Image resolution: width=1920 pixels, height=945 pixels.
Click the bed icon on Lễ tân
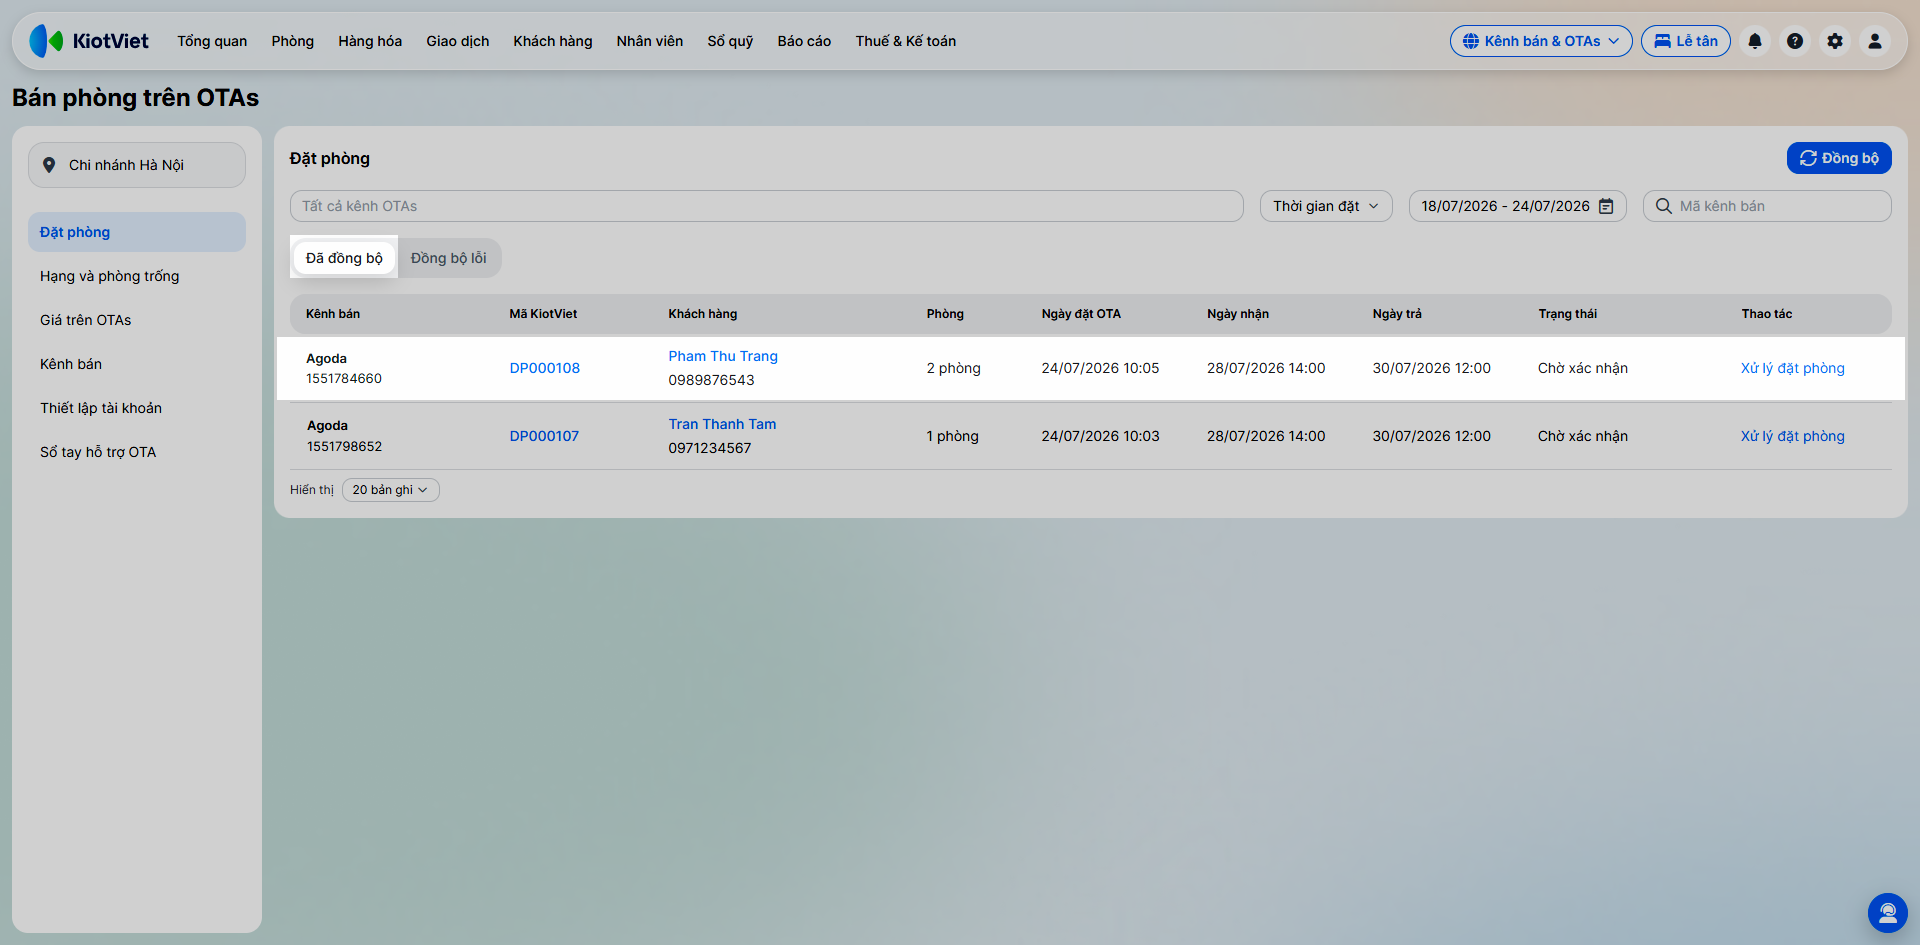[1662, 41]
